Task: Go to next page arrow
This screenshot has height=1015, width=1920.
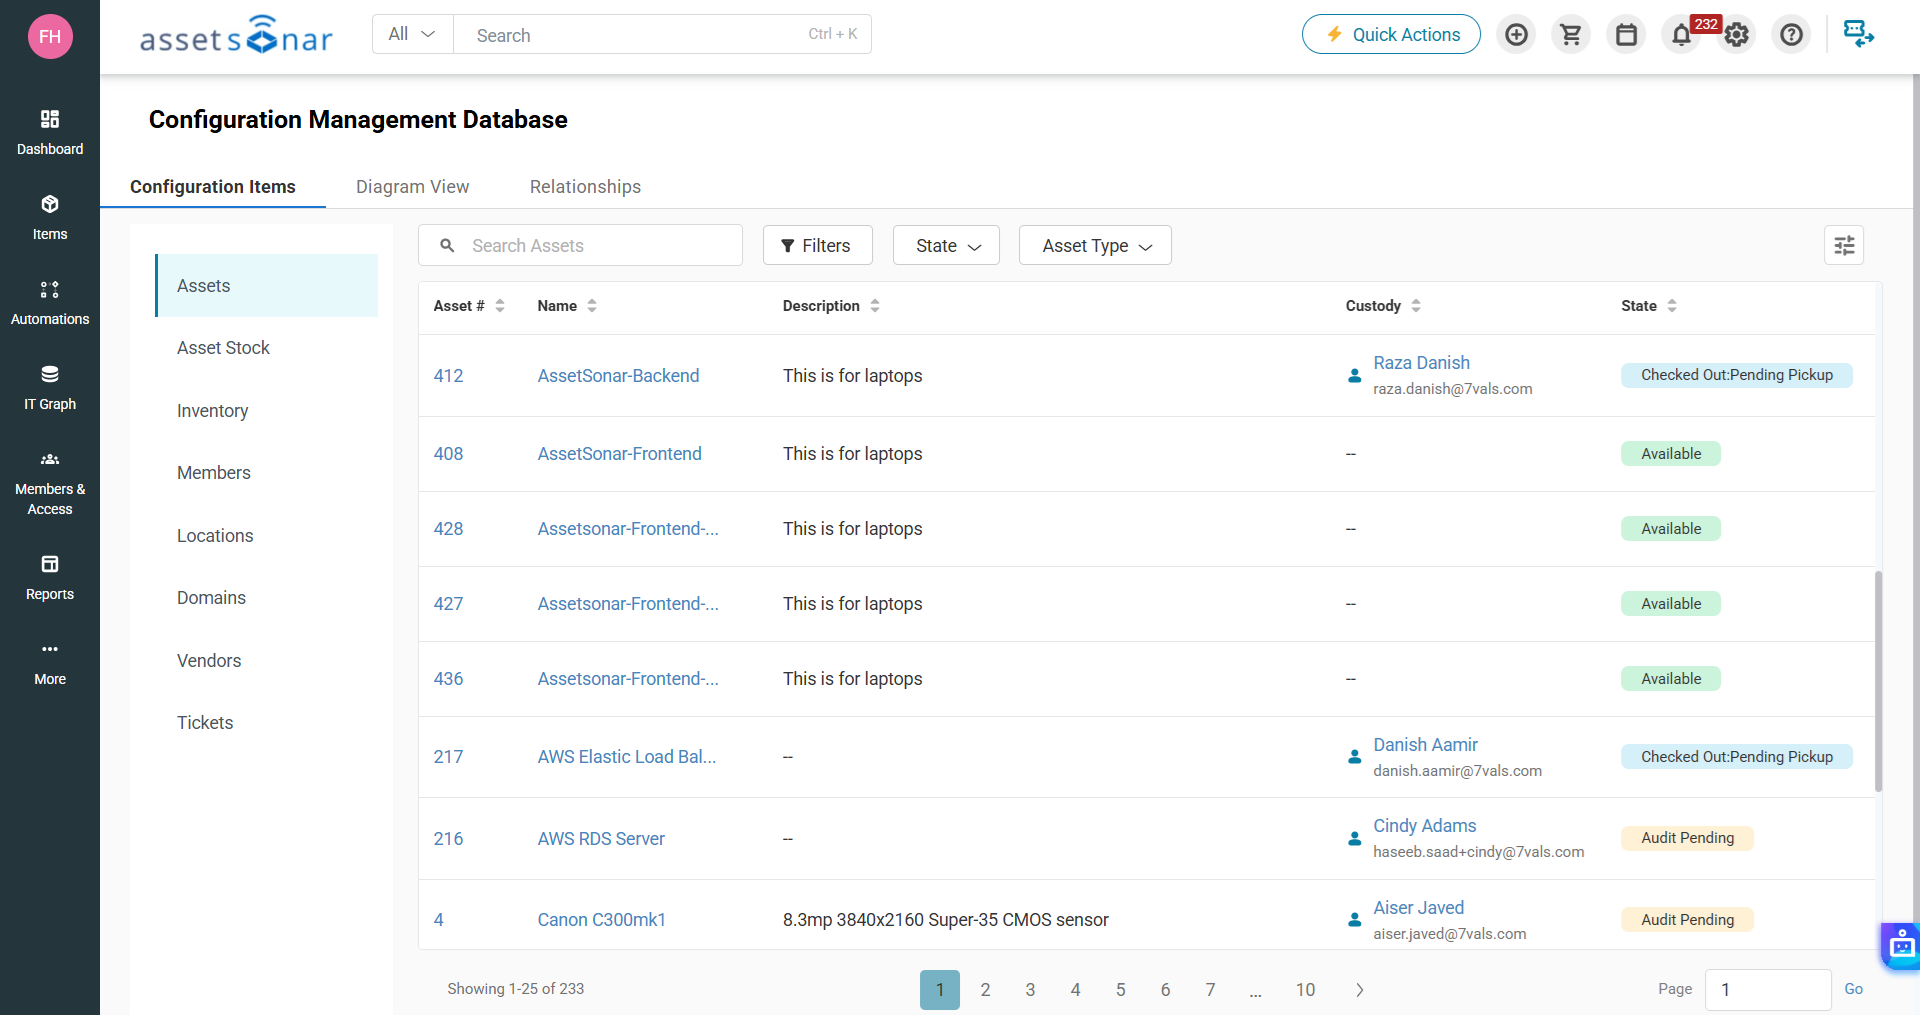Action: pyautogui.click(x=1359, y=990)
